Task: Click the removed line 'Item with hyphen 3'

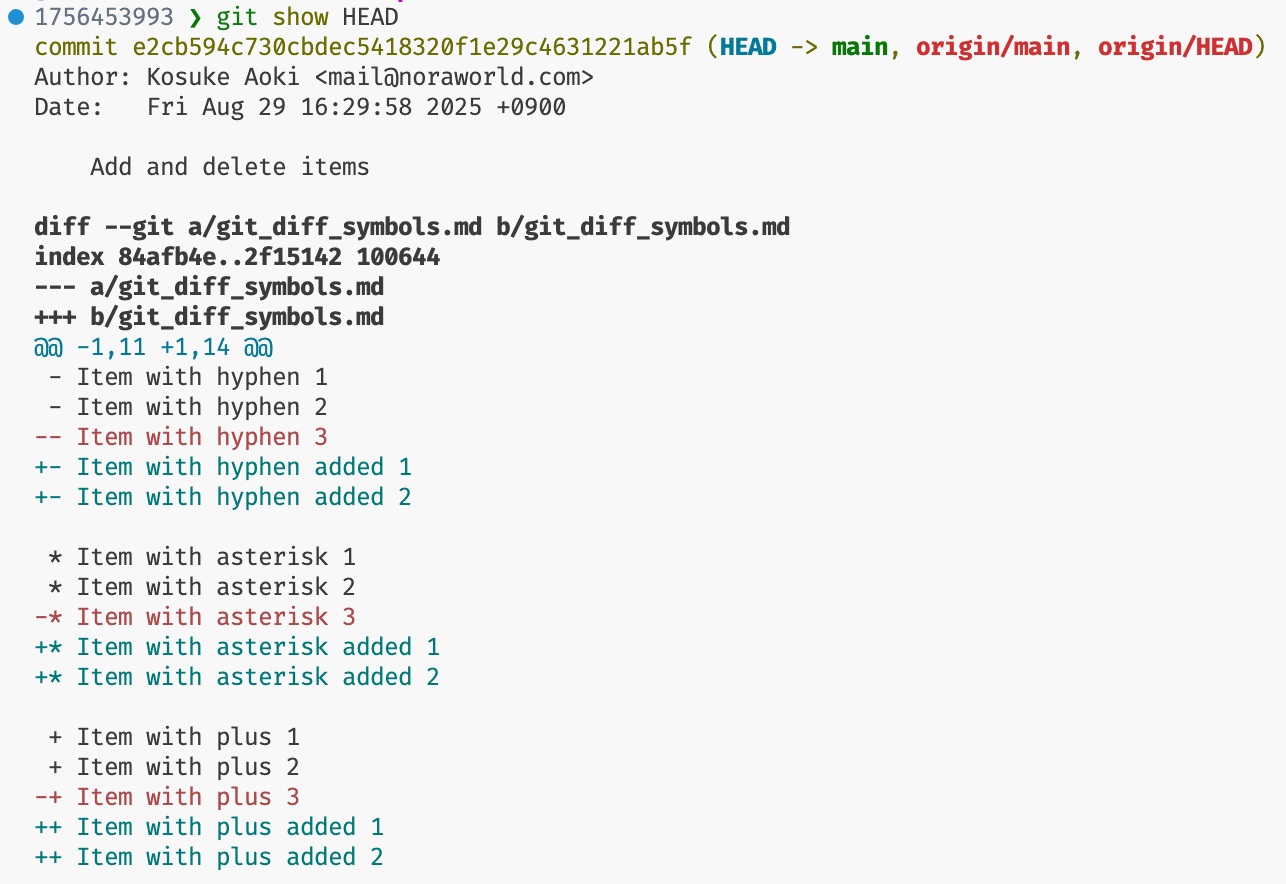Action: click(x=202, y=437)
